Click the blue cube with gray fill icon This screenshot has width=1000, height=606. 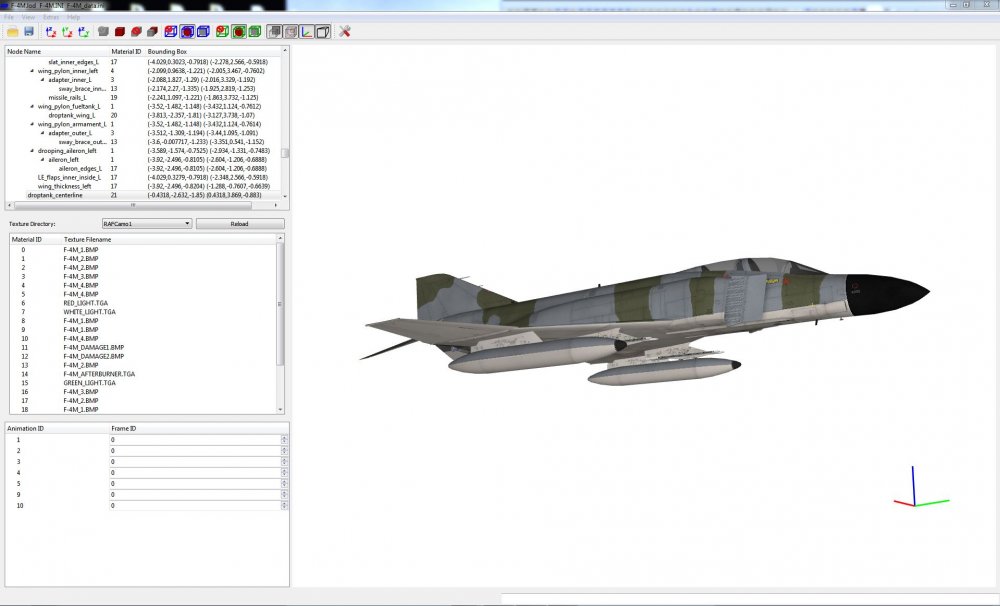point(203,31)
